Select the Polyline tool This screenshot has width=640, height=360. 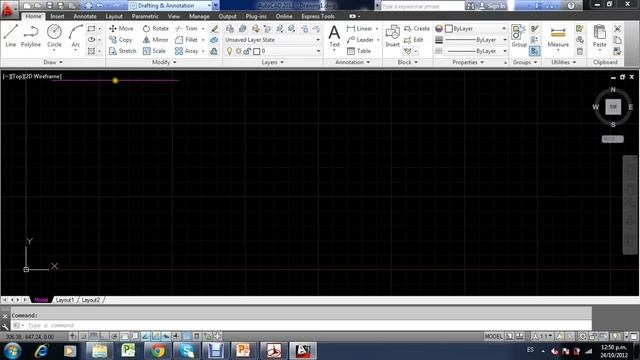31,36
